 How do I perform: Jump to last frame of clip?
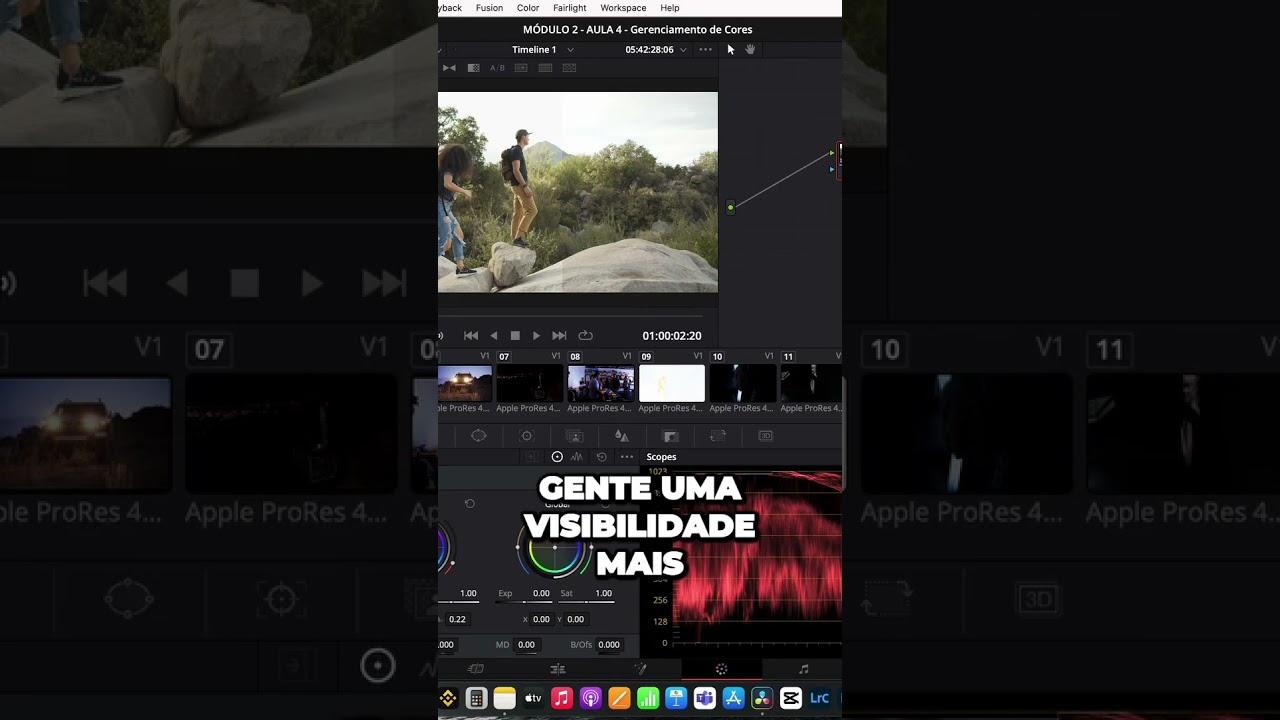tap(559, 336)
